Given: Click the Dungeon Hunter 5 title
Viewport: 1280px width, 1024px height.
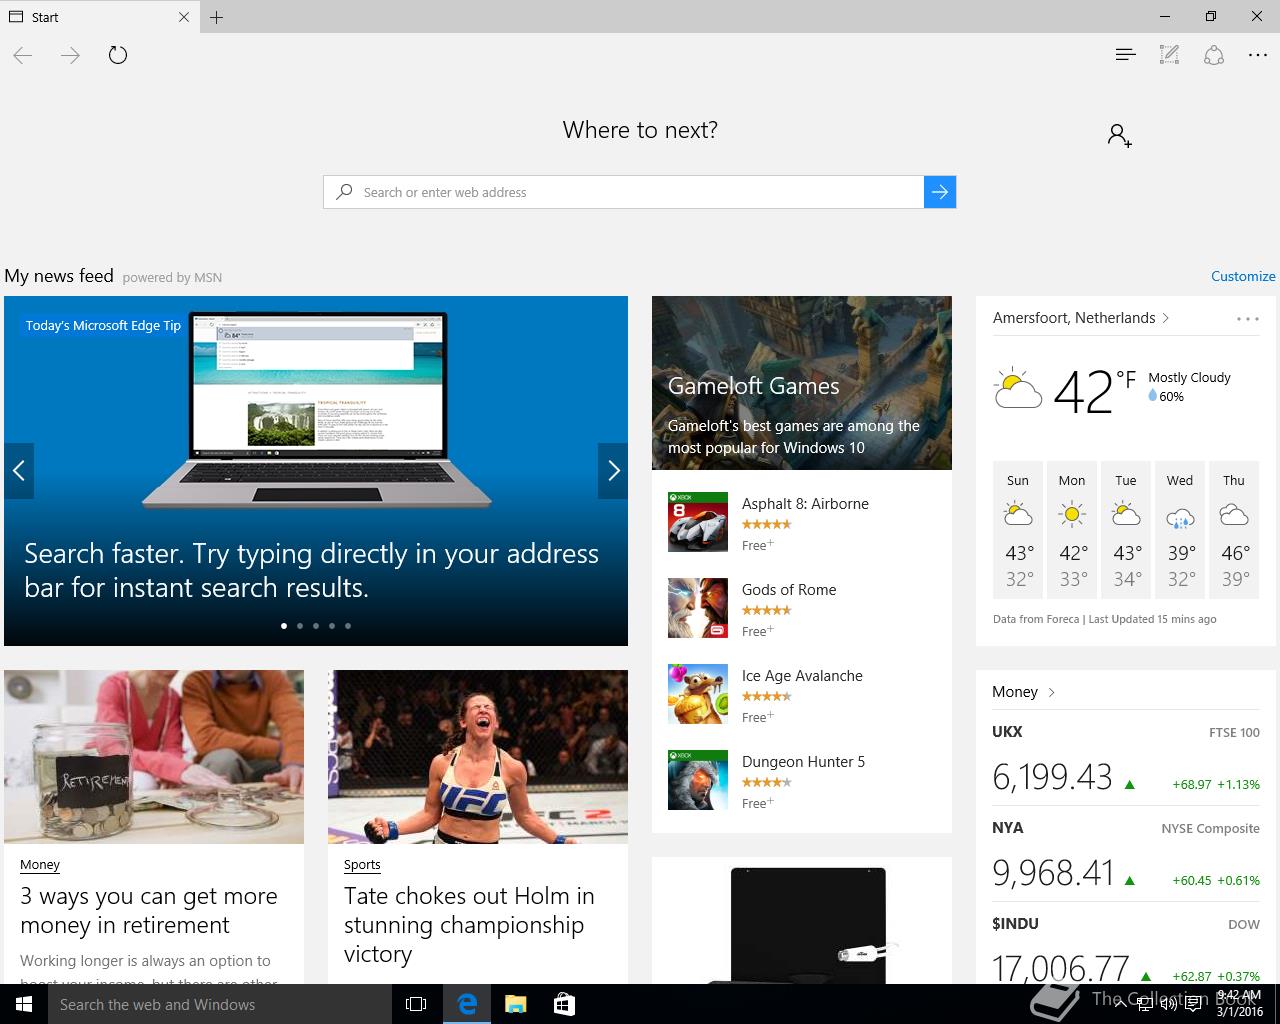Looking at the screenshot, I should (803, 762).
